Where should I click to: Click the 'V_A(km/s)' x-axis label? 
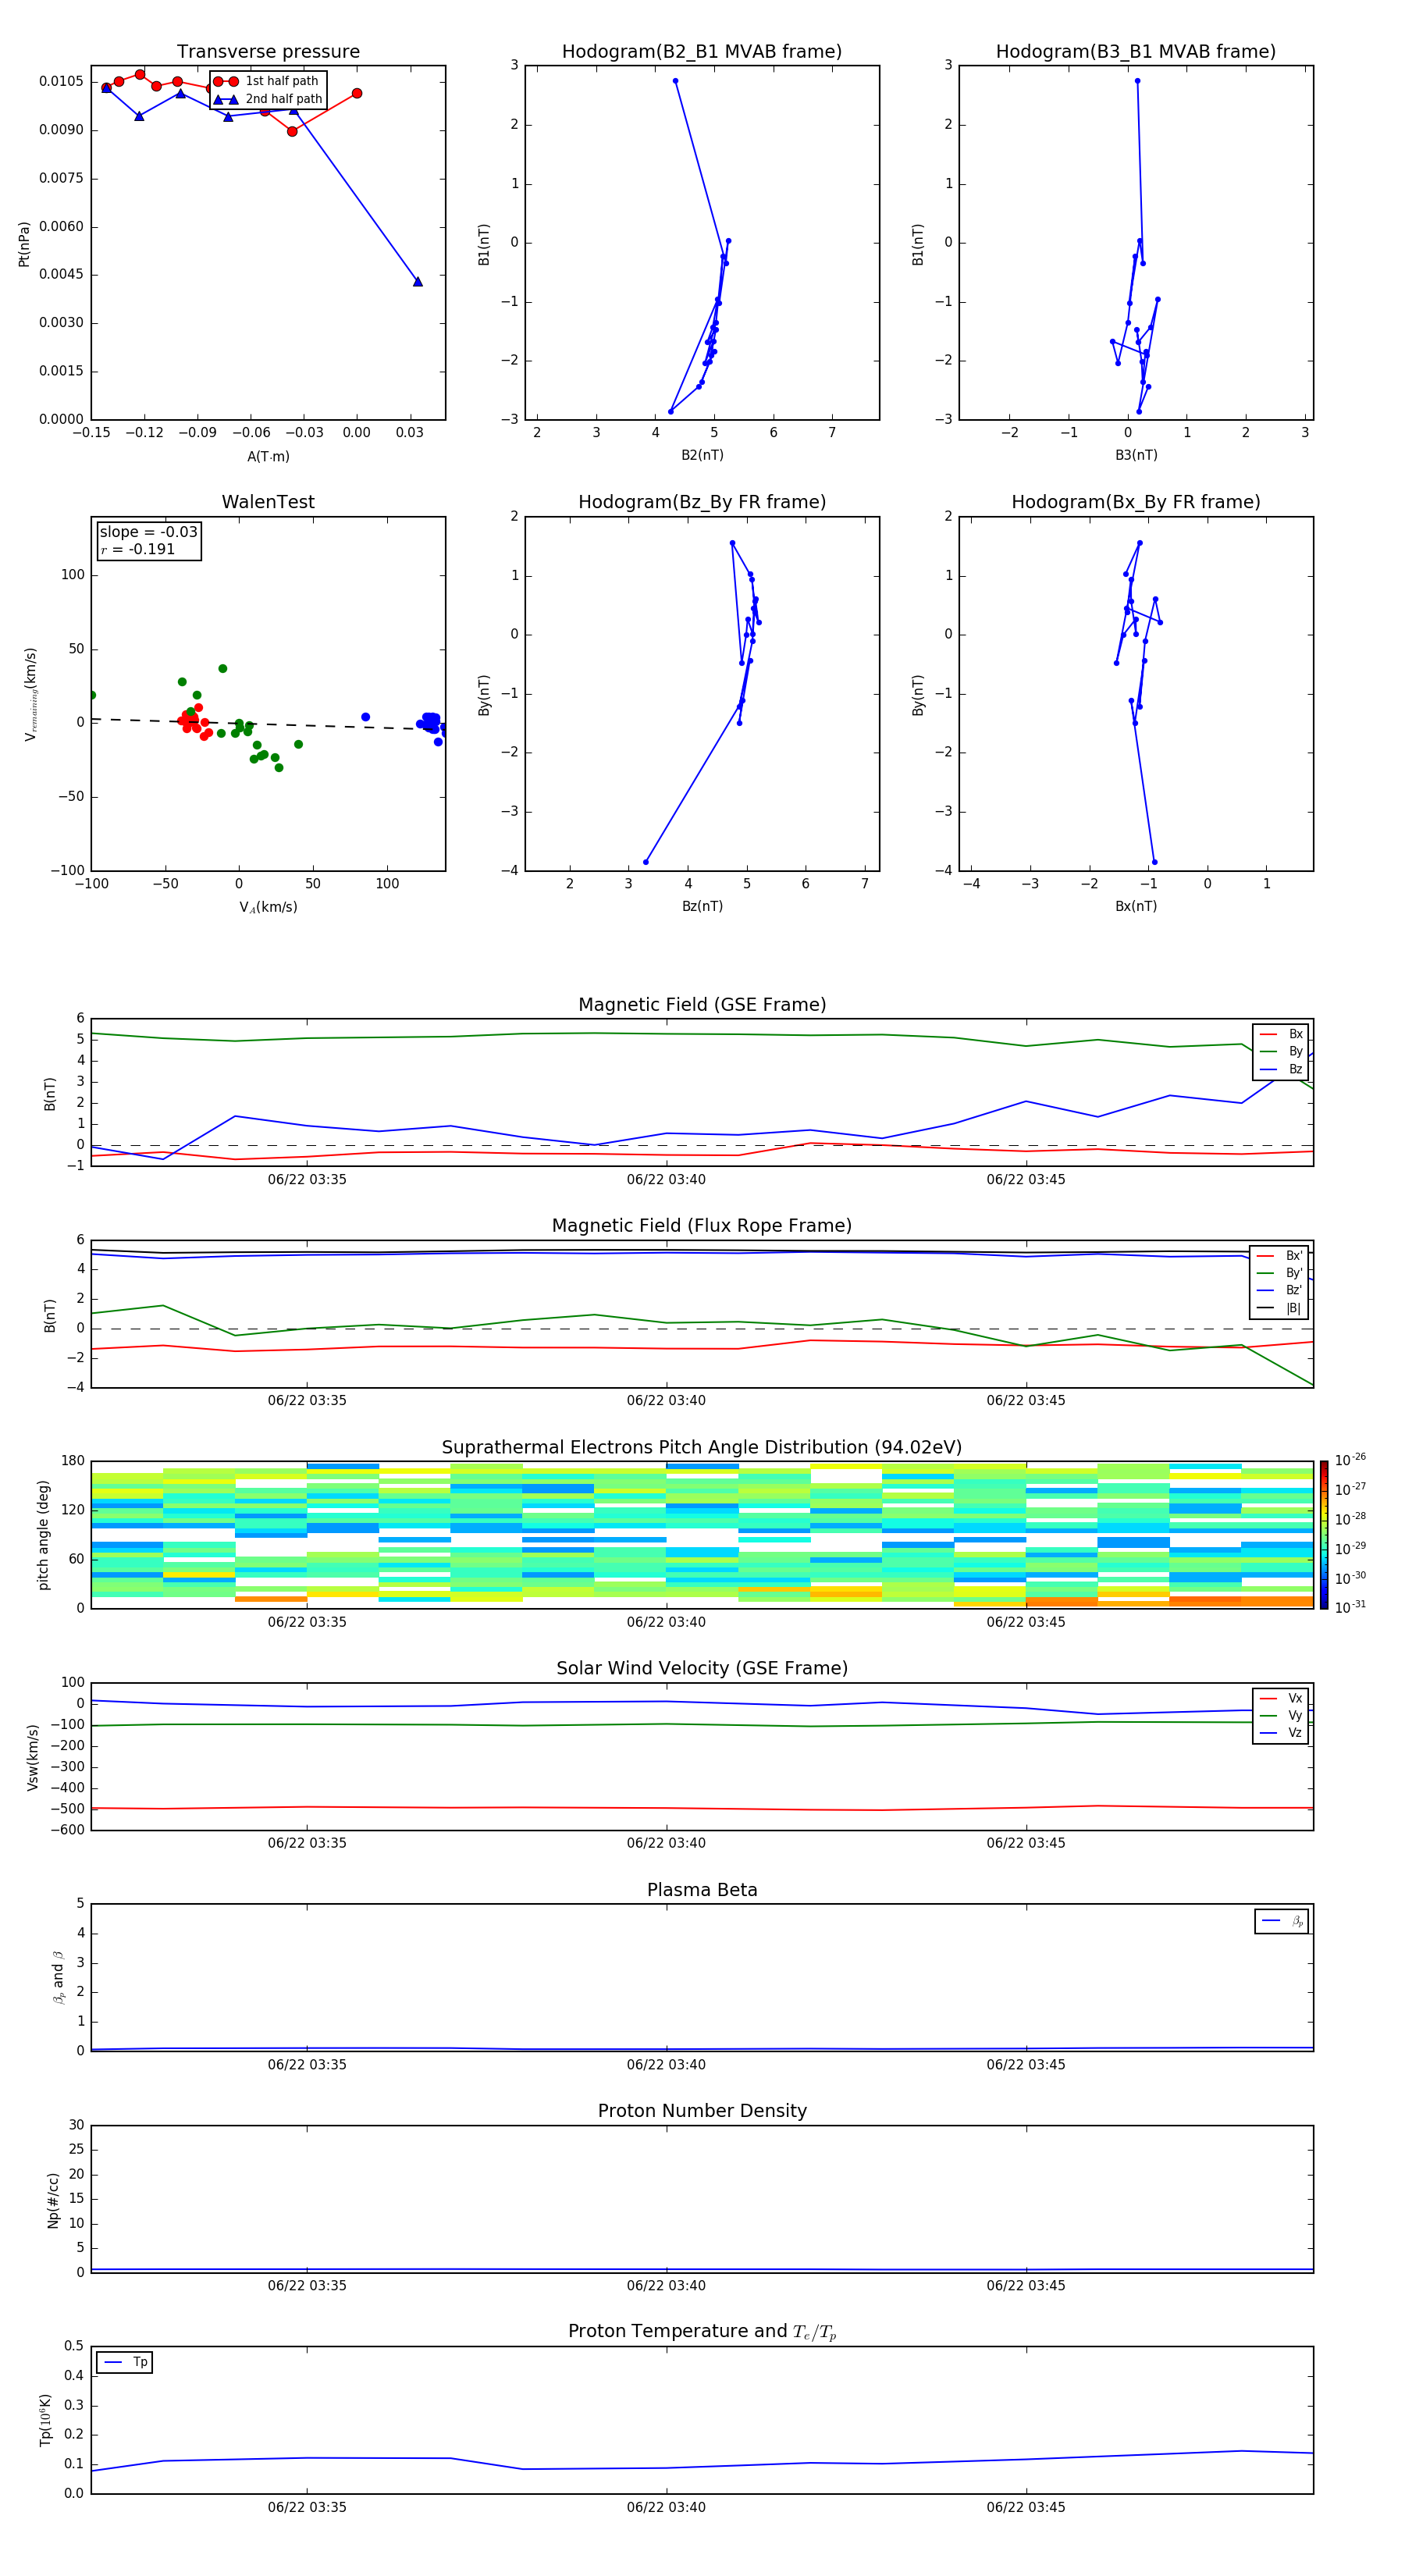pos(268,907)
